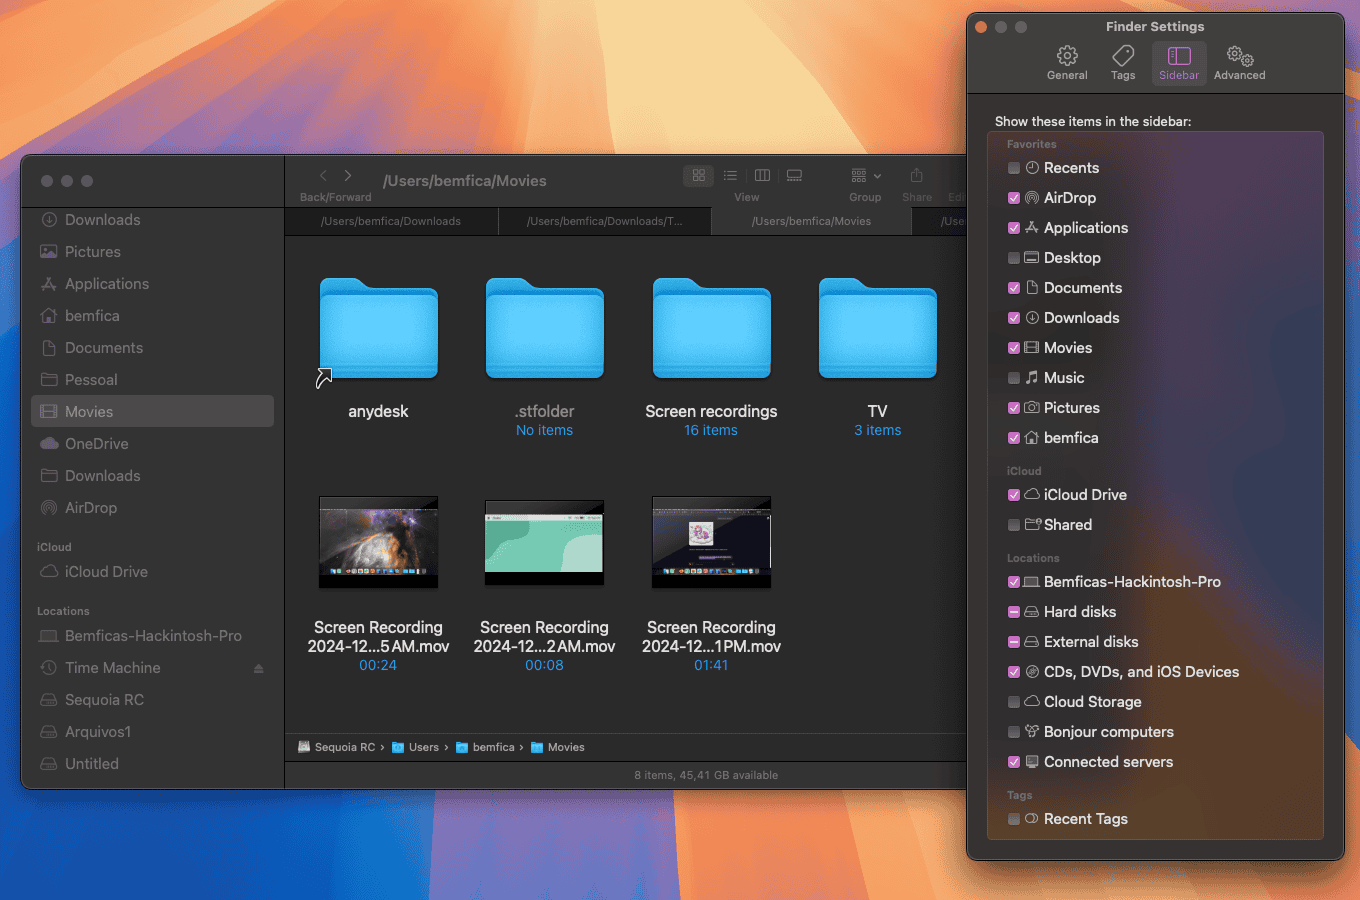The image size is (1360, 900).
Task: Select OneDrive in the Finder sidebar
Action: click(x=96, y=444)
